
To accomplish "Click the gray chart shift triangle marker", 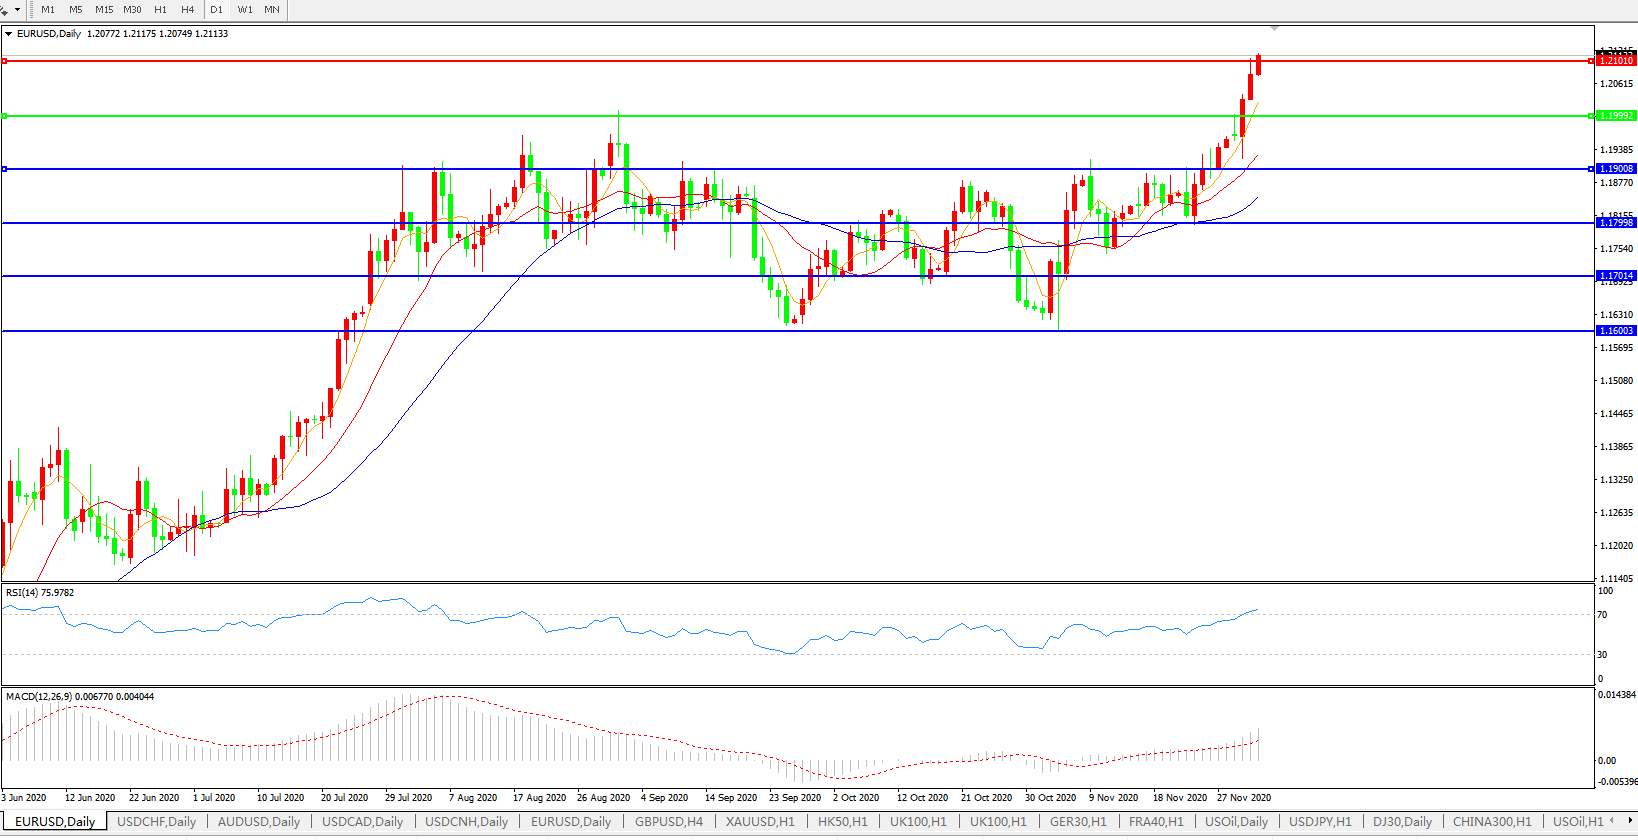I will click(x=1274, y=28).
